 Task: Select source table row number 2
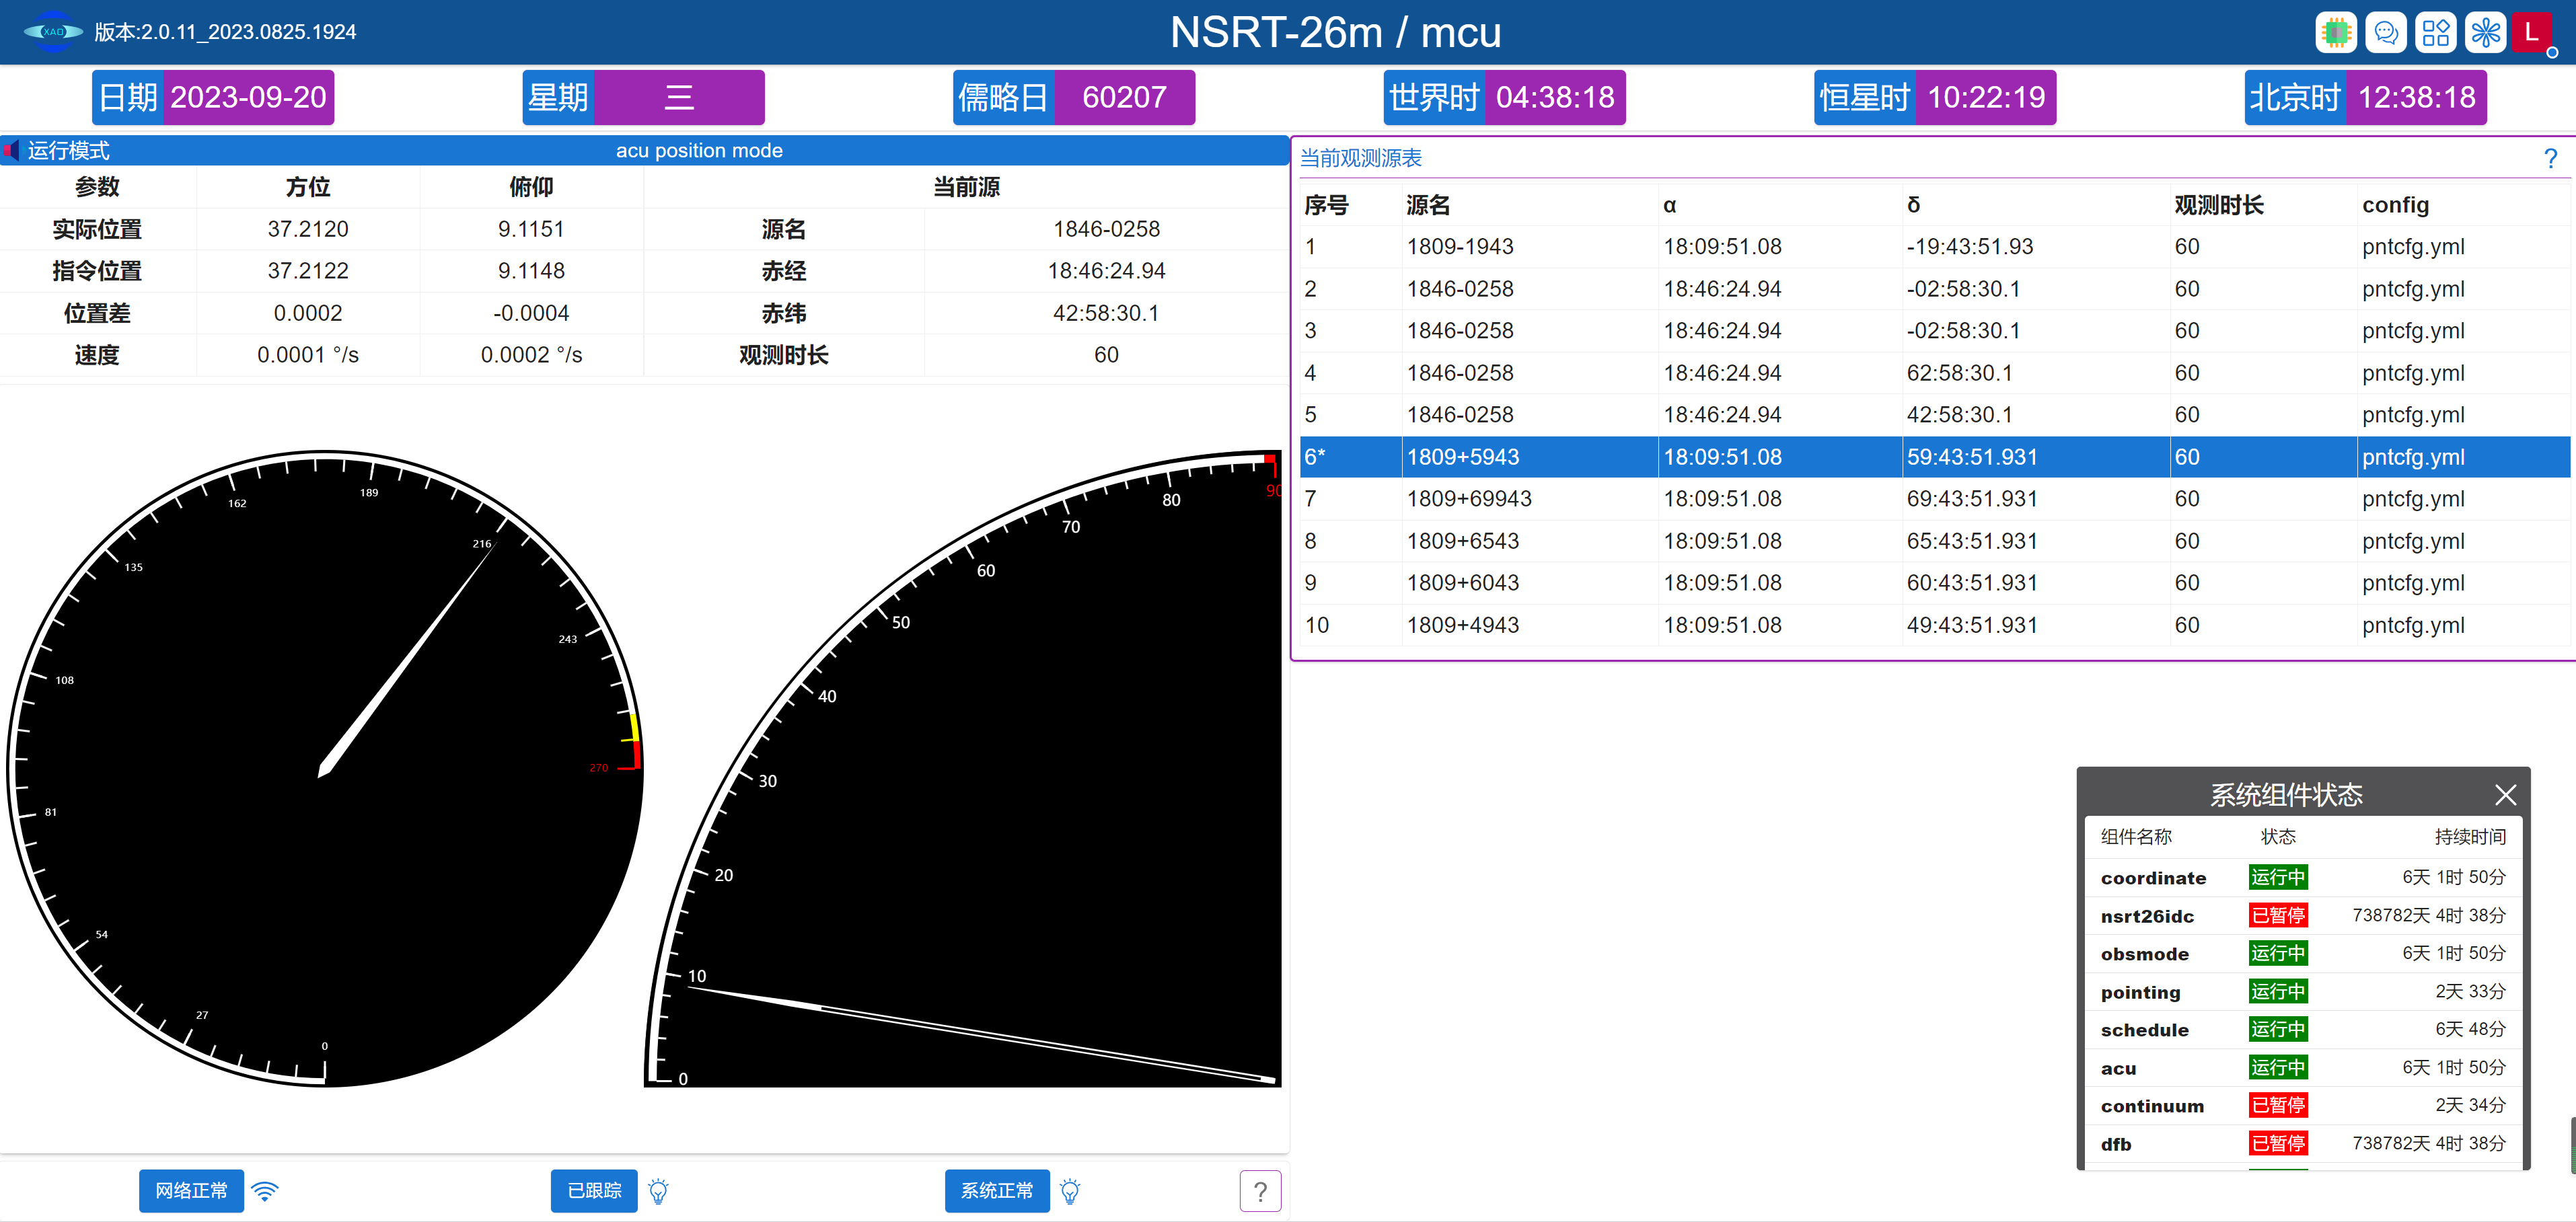(1934, 289)
